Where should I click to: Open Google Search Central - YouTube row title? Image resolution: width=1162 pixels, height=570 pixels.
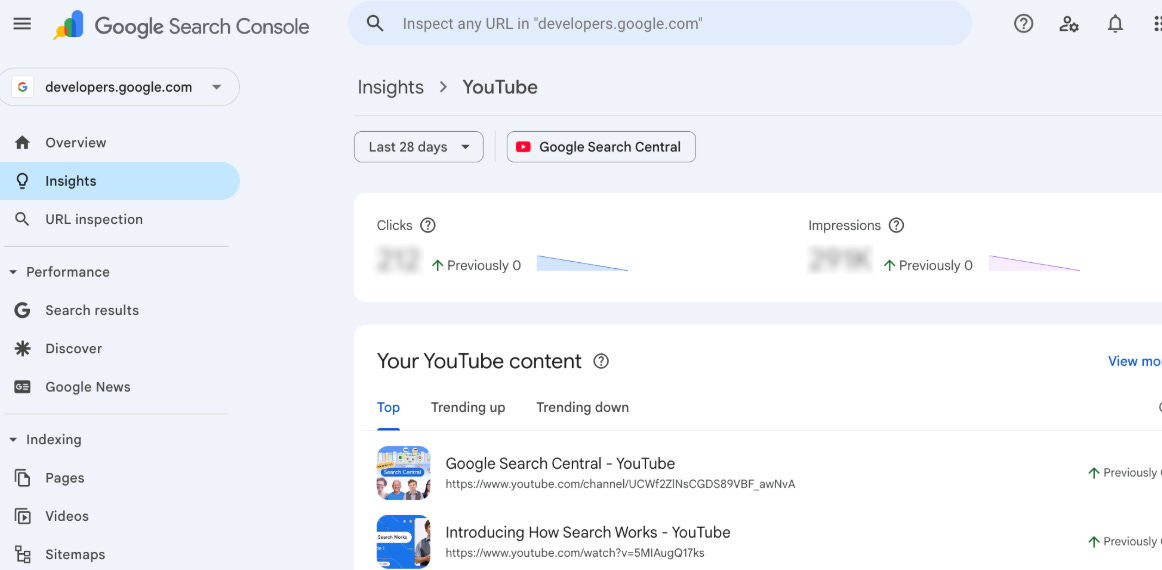(x=560, y=464)
